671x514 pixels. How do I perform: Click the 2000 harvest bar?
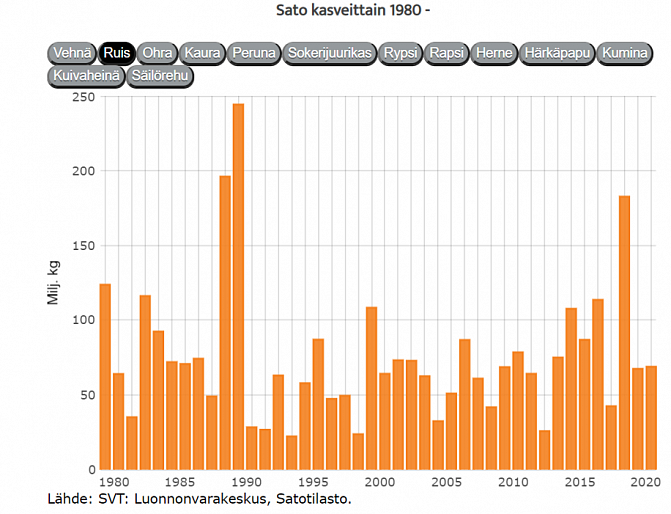(371, 388)
